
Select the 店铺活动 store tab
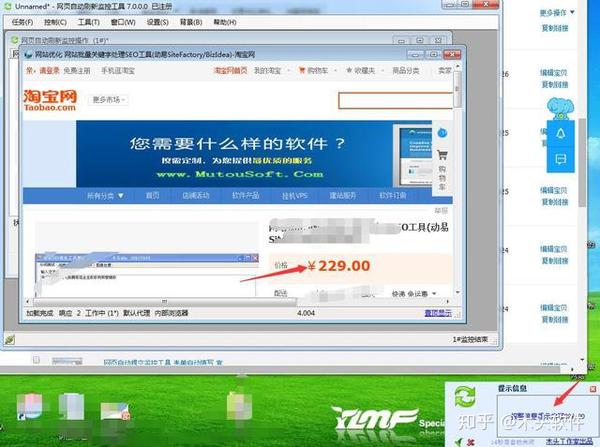coord(196,196)
